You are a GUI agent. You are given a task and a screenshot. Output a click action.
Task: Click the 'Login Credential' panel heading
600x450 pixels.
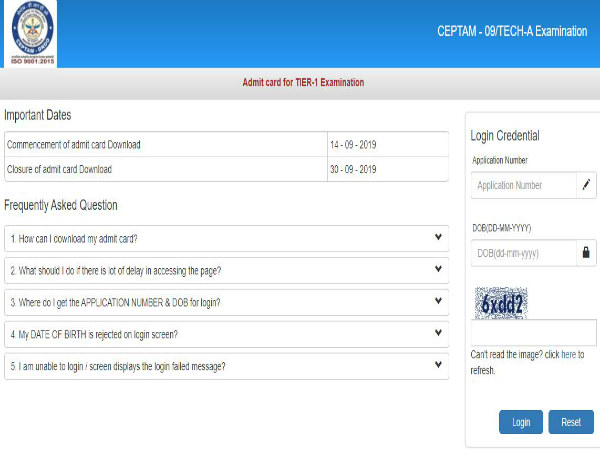point(505,136)
